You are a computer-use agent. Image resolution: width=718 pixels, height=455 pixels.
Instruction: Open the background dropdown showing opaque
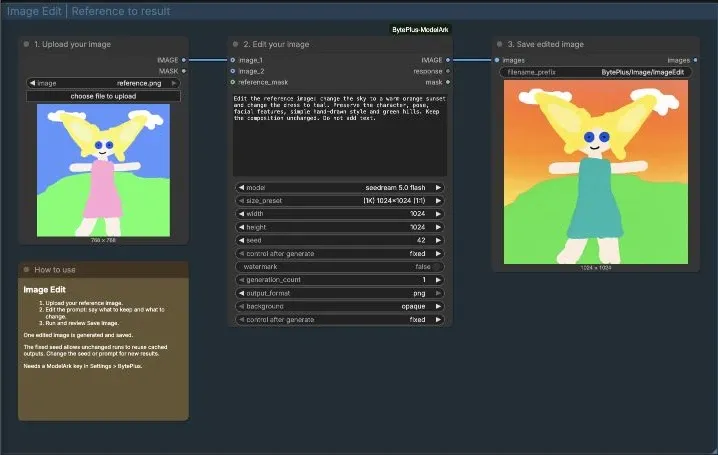(x=340, y=306)
